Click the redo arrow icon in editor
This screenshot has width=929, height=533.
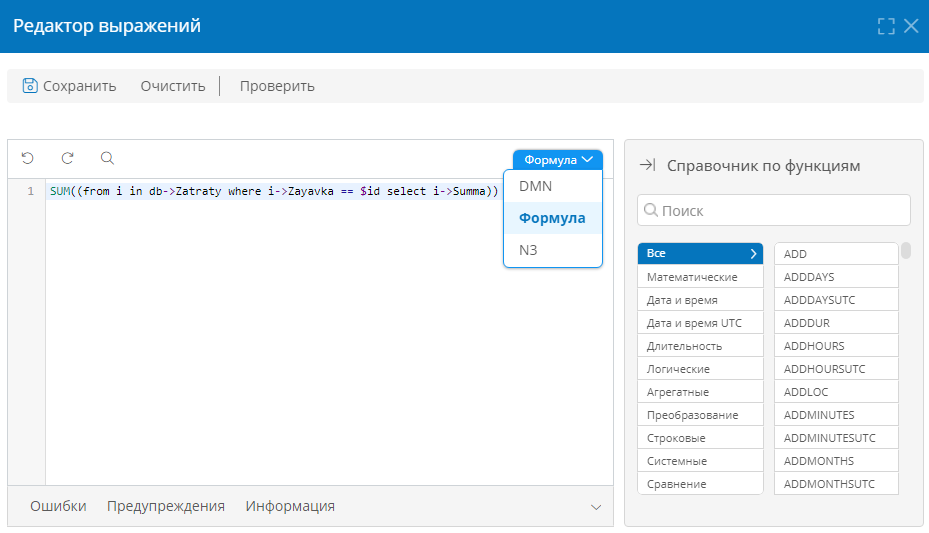(68, 158)
